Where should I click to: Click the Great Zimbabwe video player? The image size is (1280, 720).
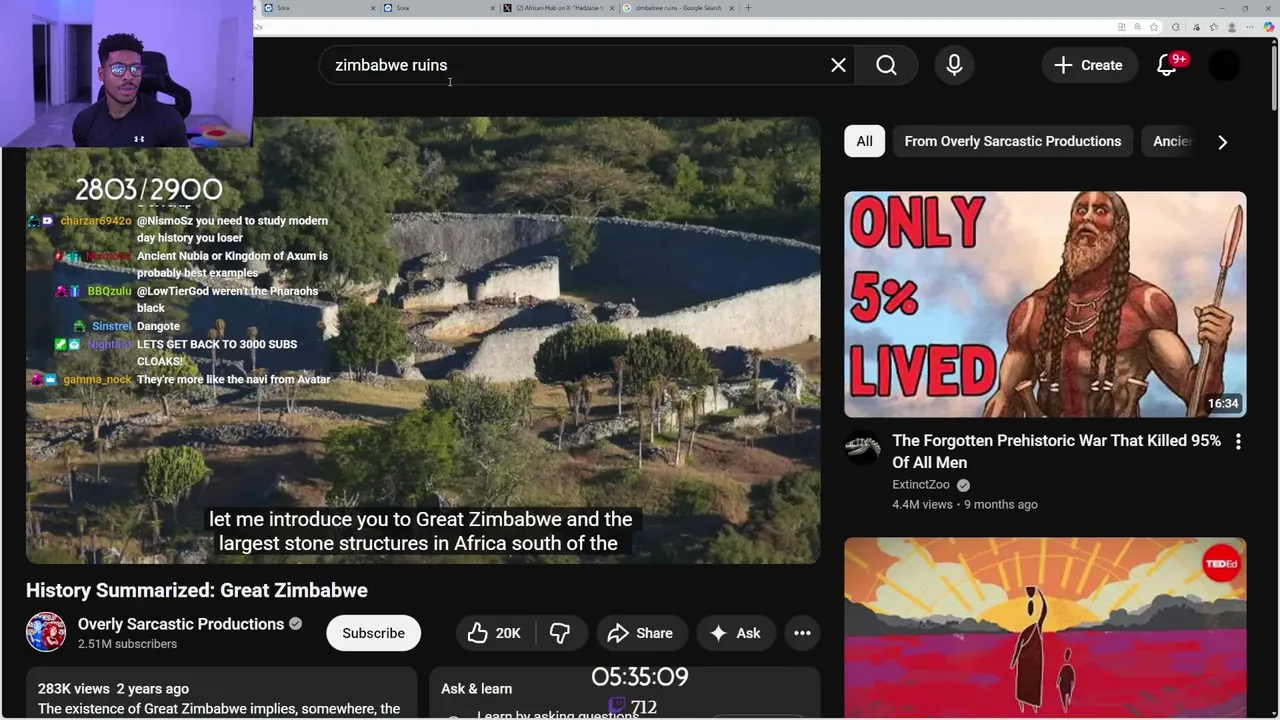point(423,340)
